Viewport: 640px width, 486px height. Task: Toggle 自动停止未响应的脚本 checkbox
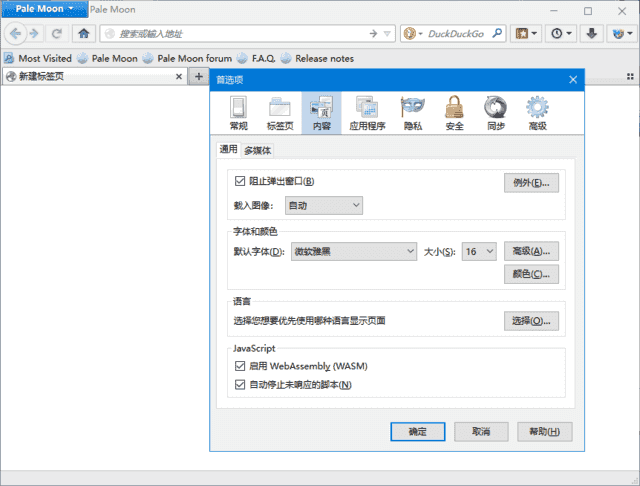[x=239, y=384]
